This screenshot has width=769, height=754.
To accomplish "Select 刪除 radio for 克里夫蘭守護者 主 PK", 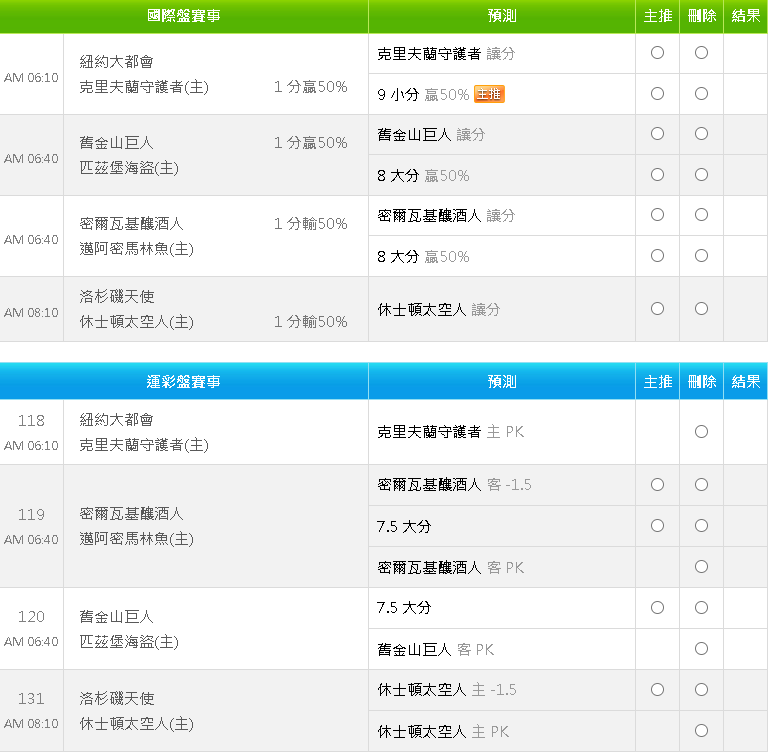I will (x=701, y=432).
